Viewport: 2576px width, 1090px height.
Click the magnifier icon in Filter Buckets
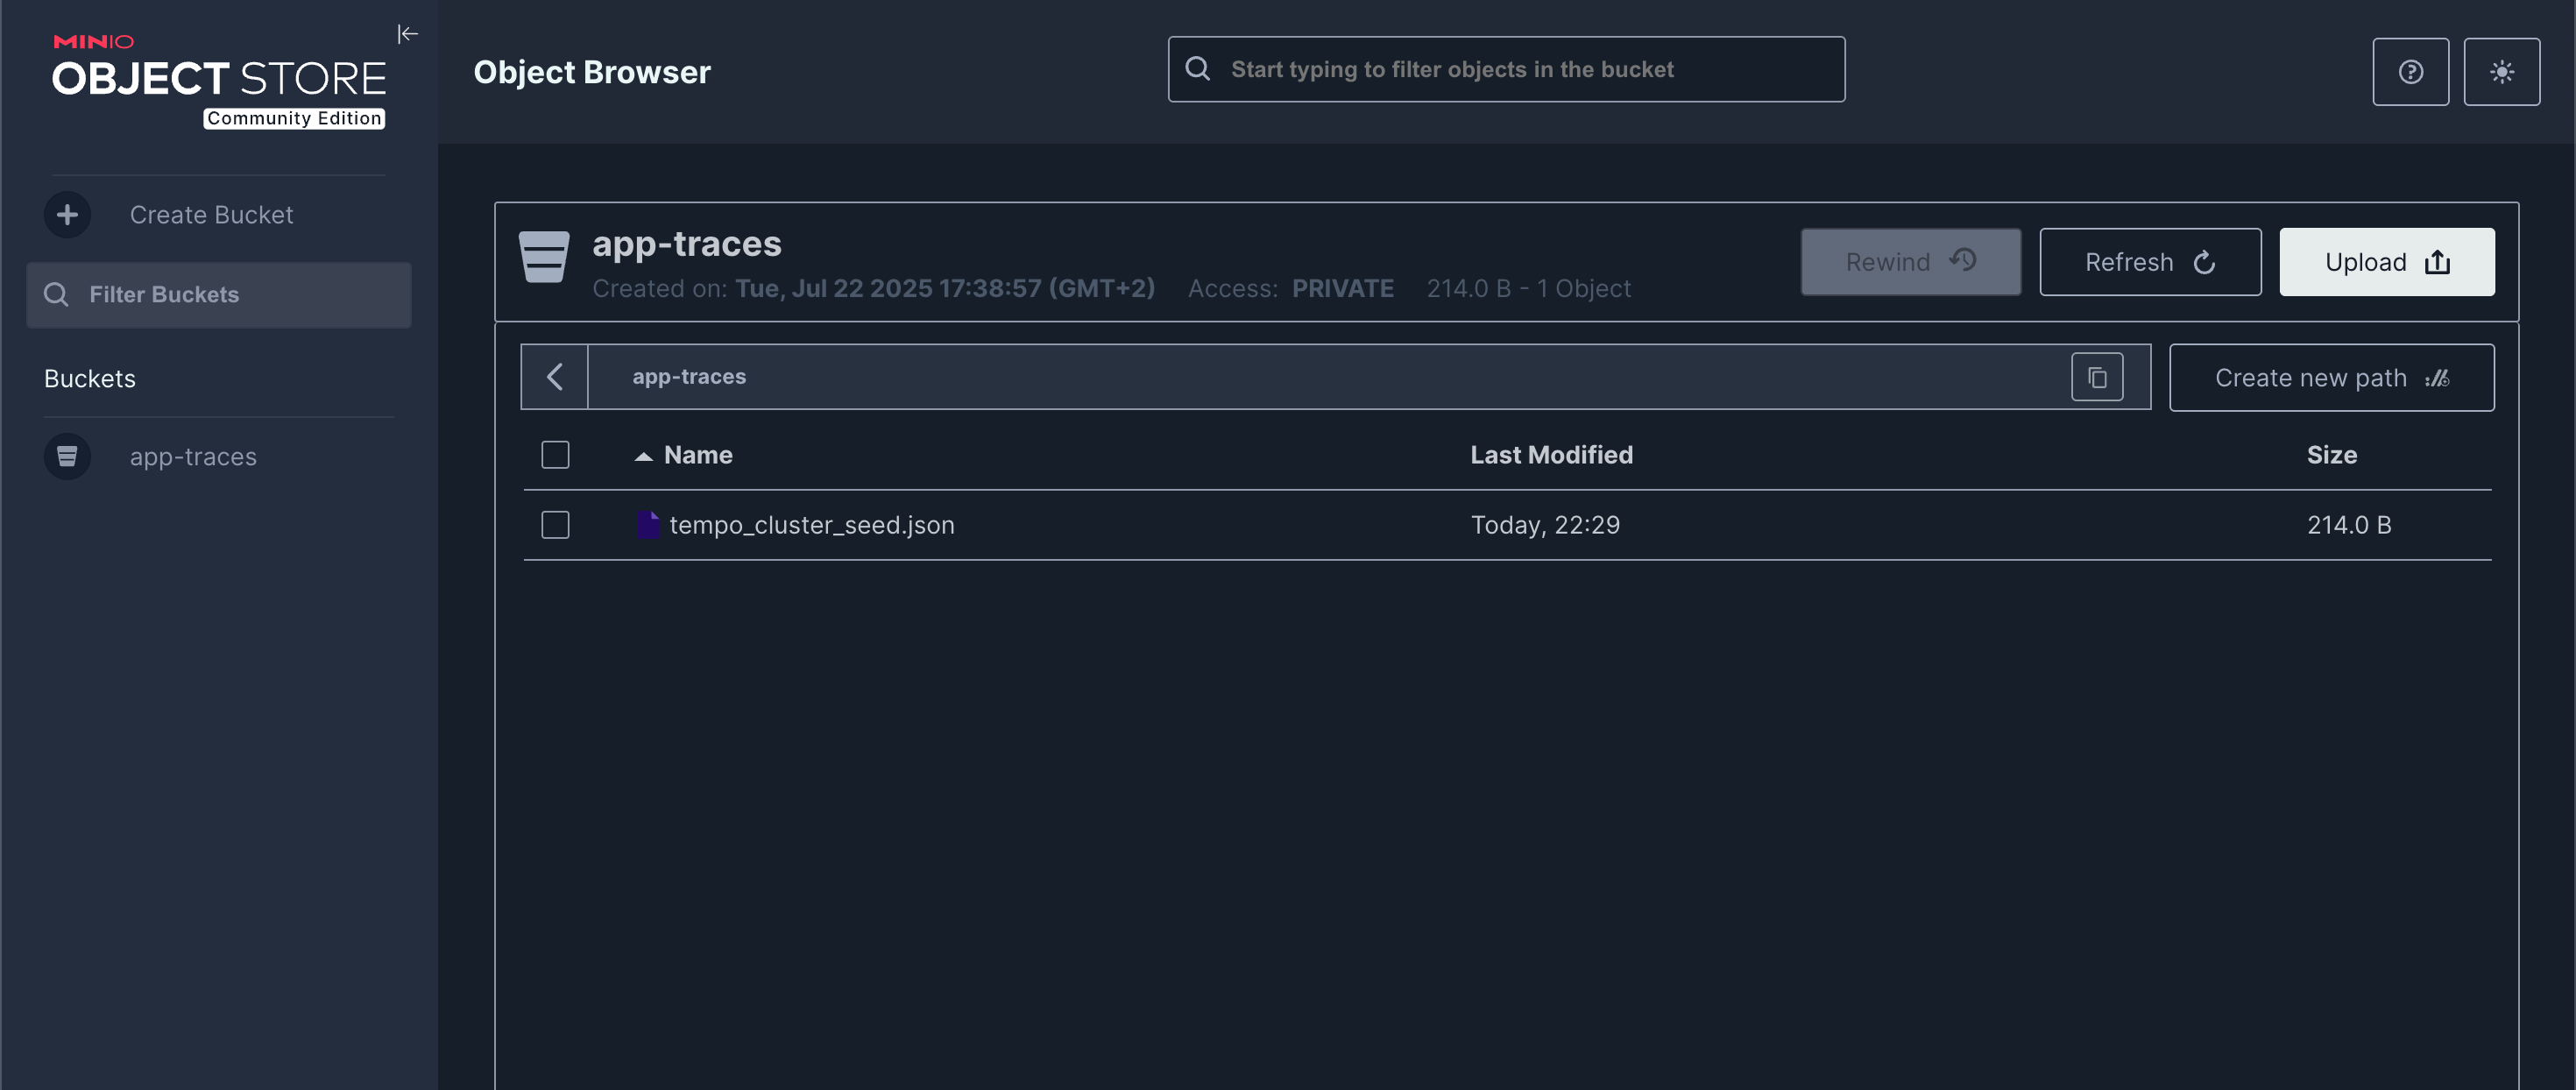56,294
